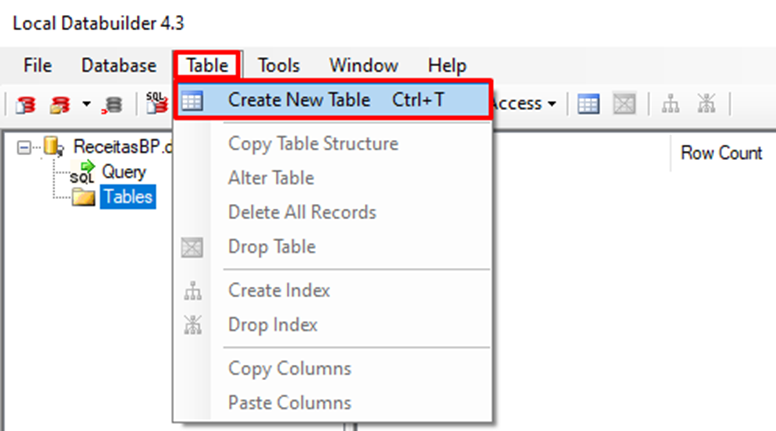Open the Database menu

119,66
